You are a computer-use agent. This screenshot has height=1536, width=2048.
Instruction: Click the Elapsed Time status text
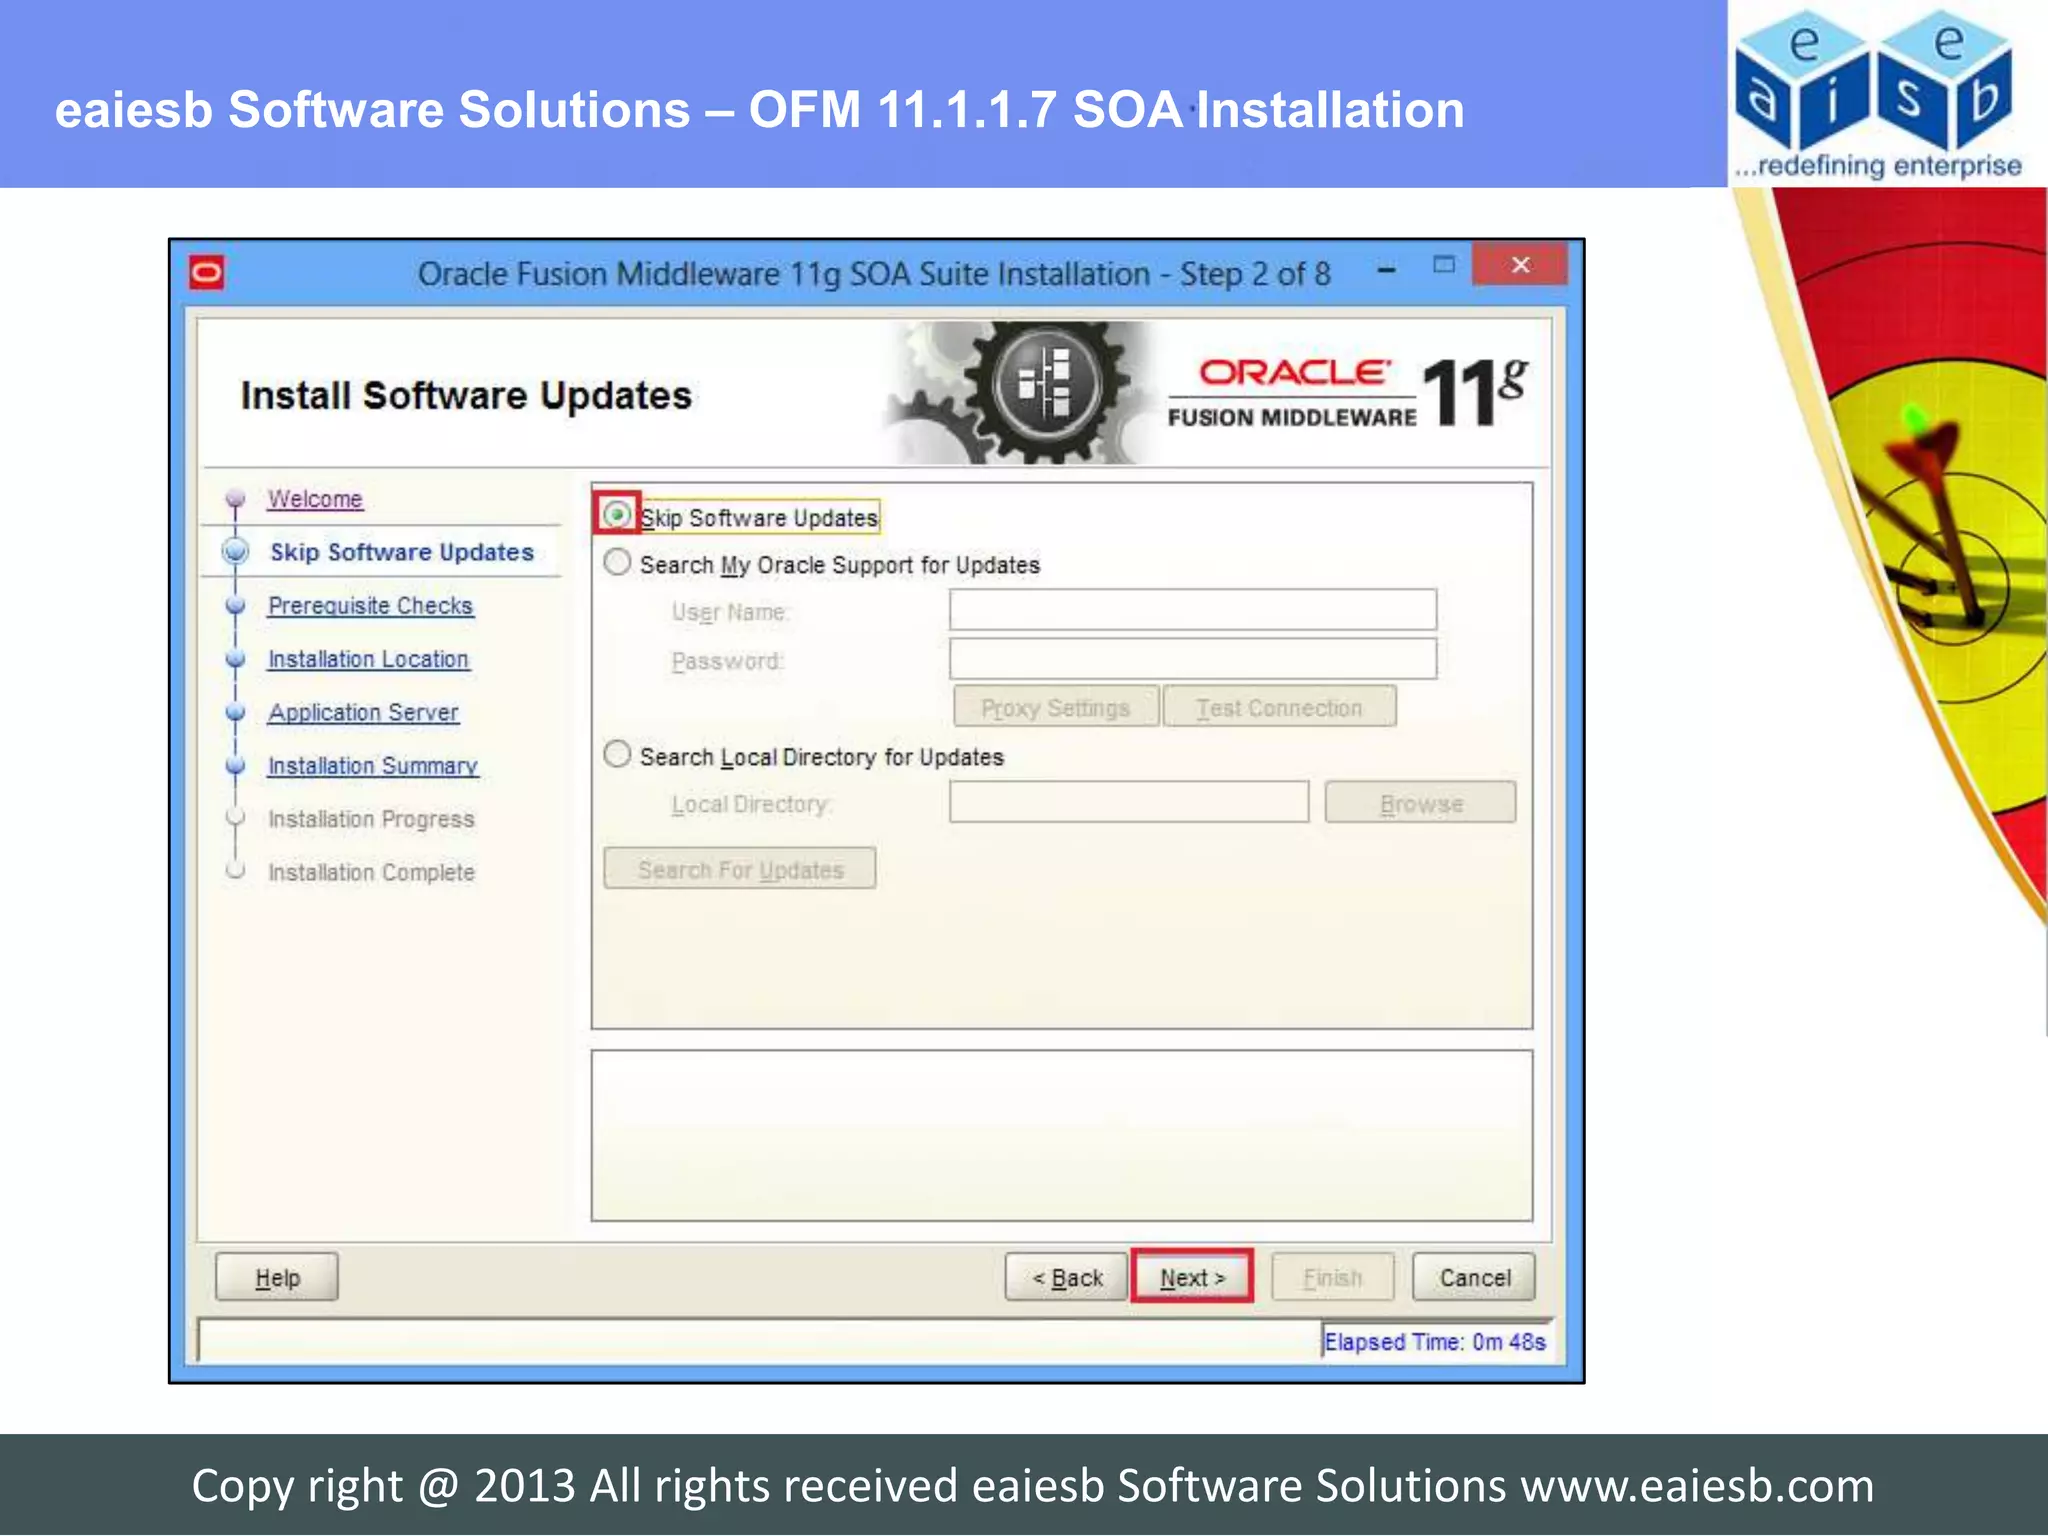(x=1434, y=1342)
